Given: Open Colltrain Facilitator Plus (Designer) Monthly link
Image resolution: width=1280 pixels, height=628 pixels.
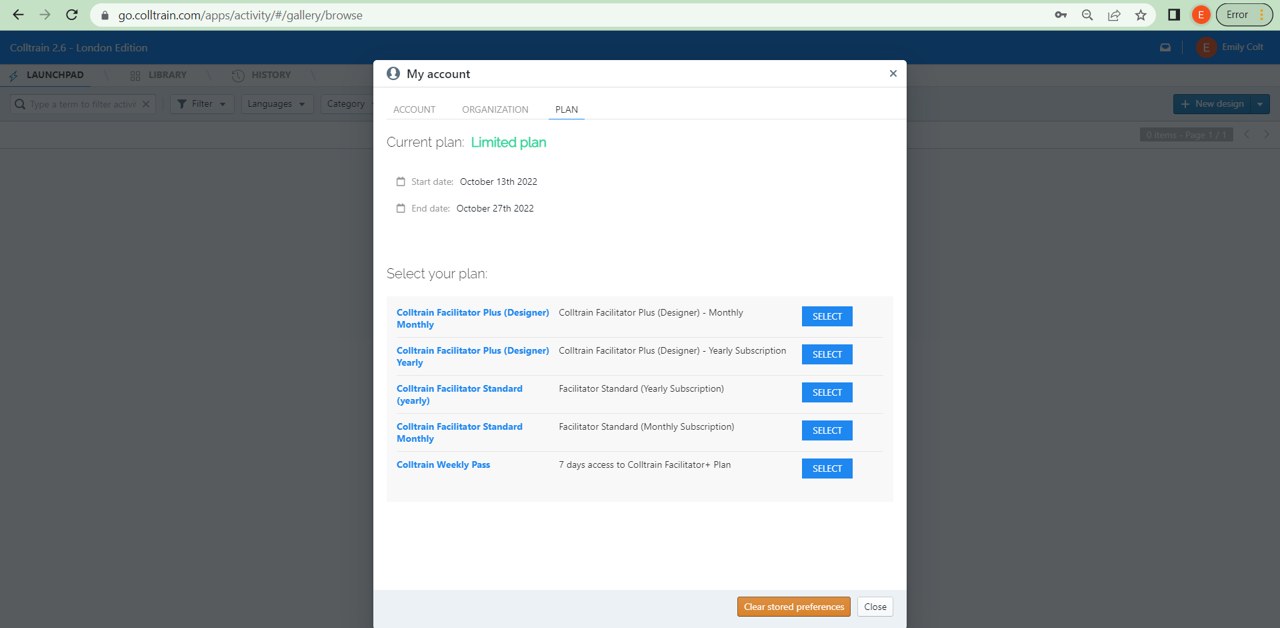Looking at the screenshot, I should [x=473, y=318].
